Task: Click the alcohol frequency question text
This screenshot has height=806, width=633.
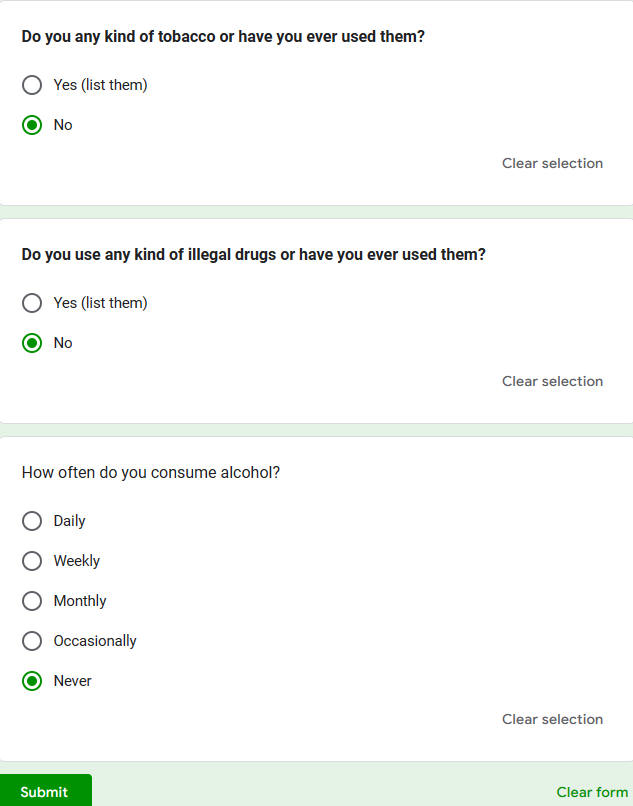Action: click(151, 472)
